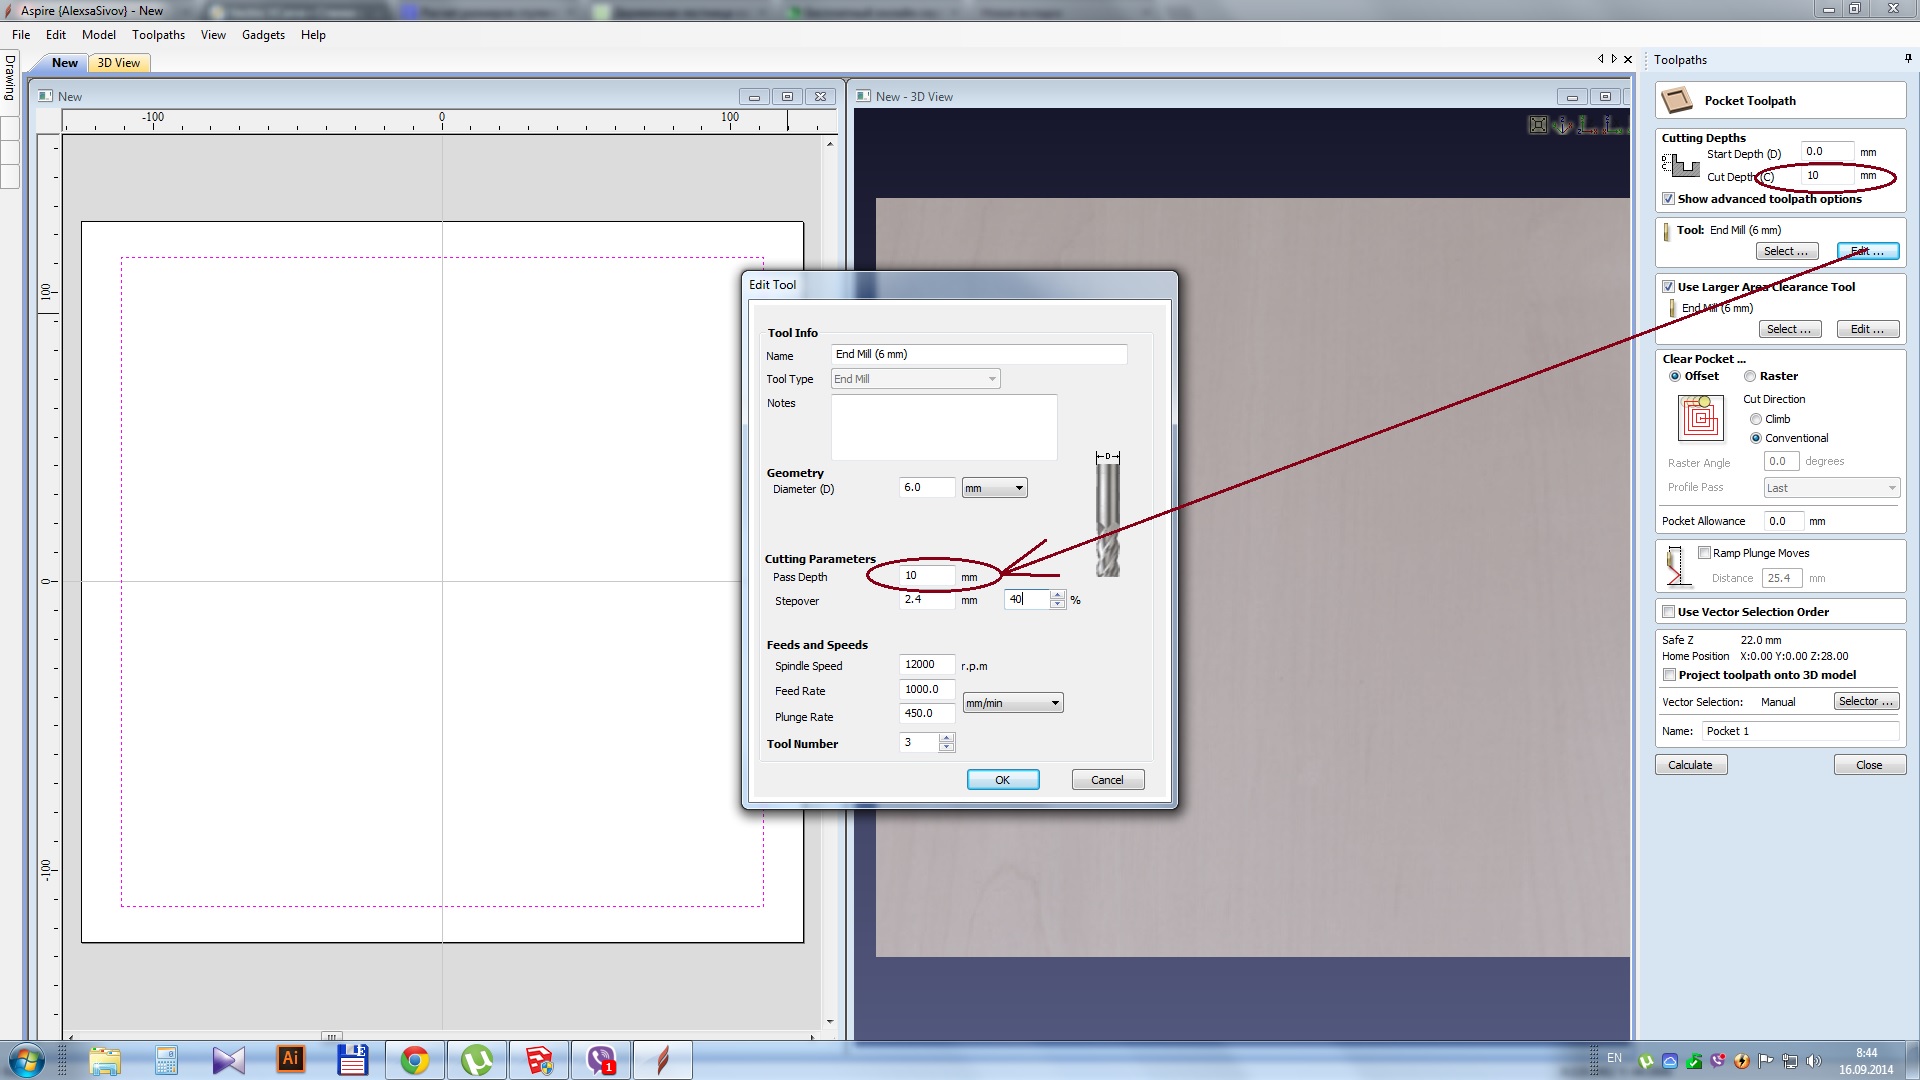The height and width of the screenshot is (1080, 1920).
Task: Pin the Toolpaths panel
Action: pyautogui.click(x=1908, y=59)
